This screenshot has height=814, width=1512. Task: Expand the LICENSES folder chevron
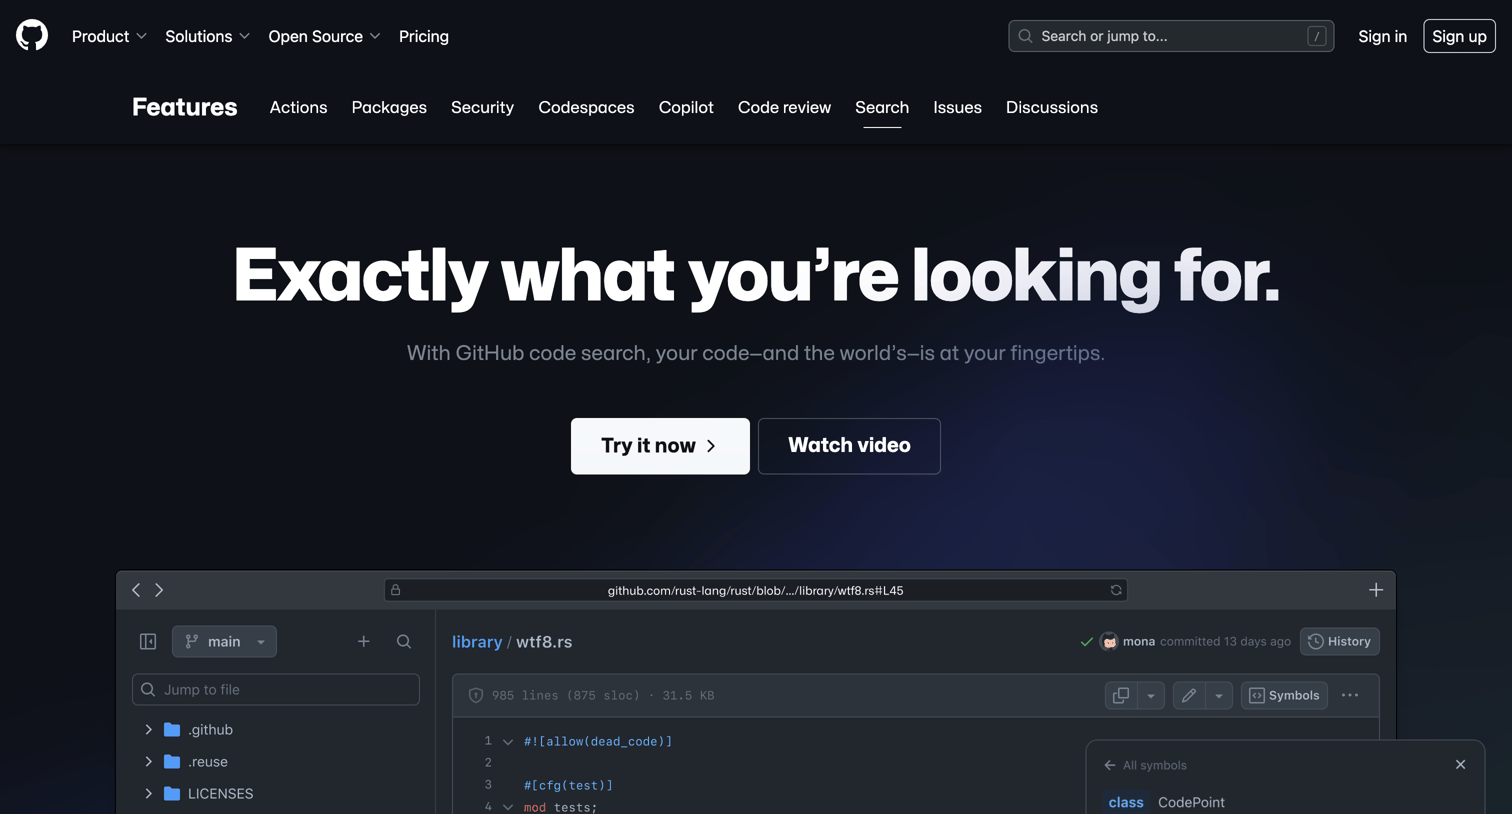149,794
